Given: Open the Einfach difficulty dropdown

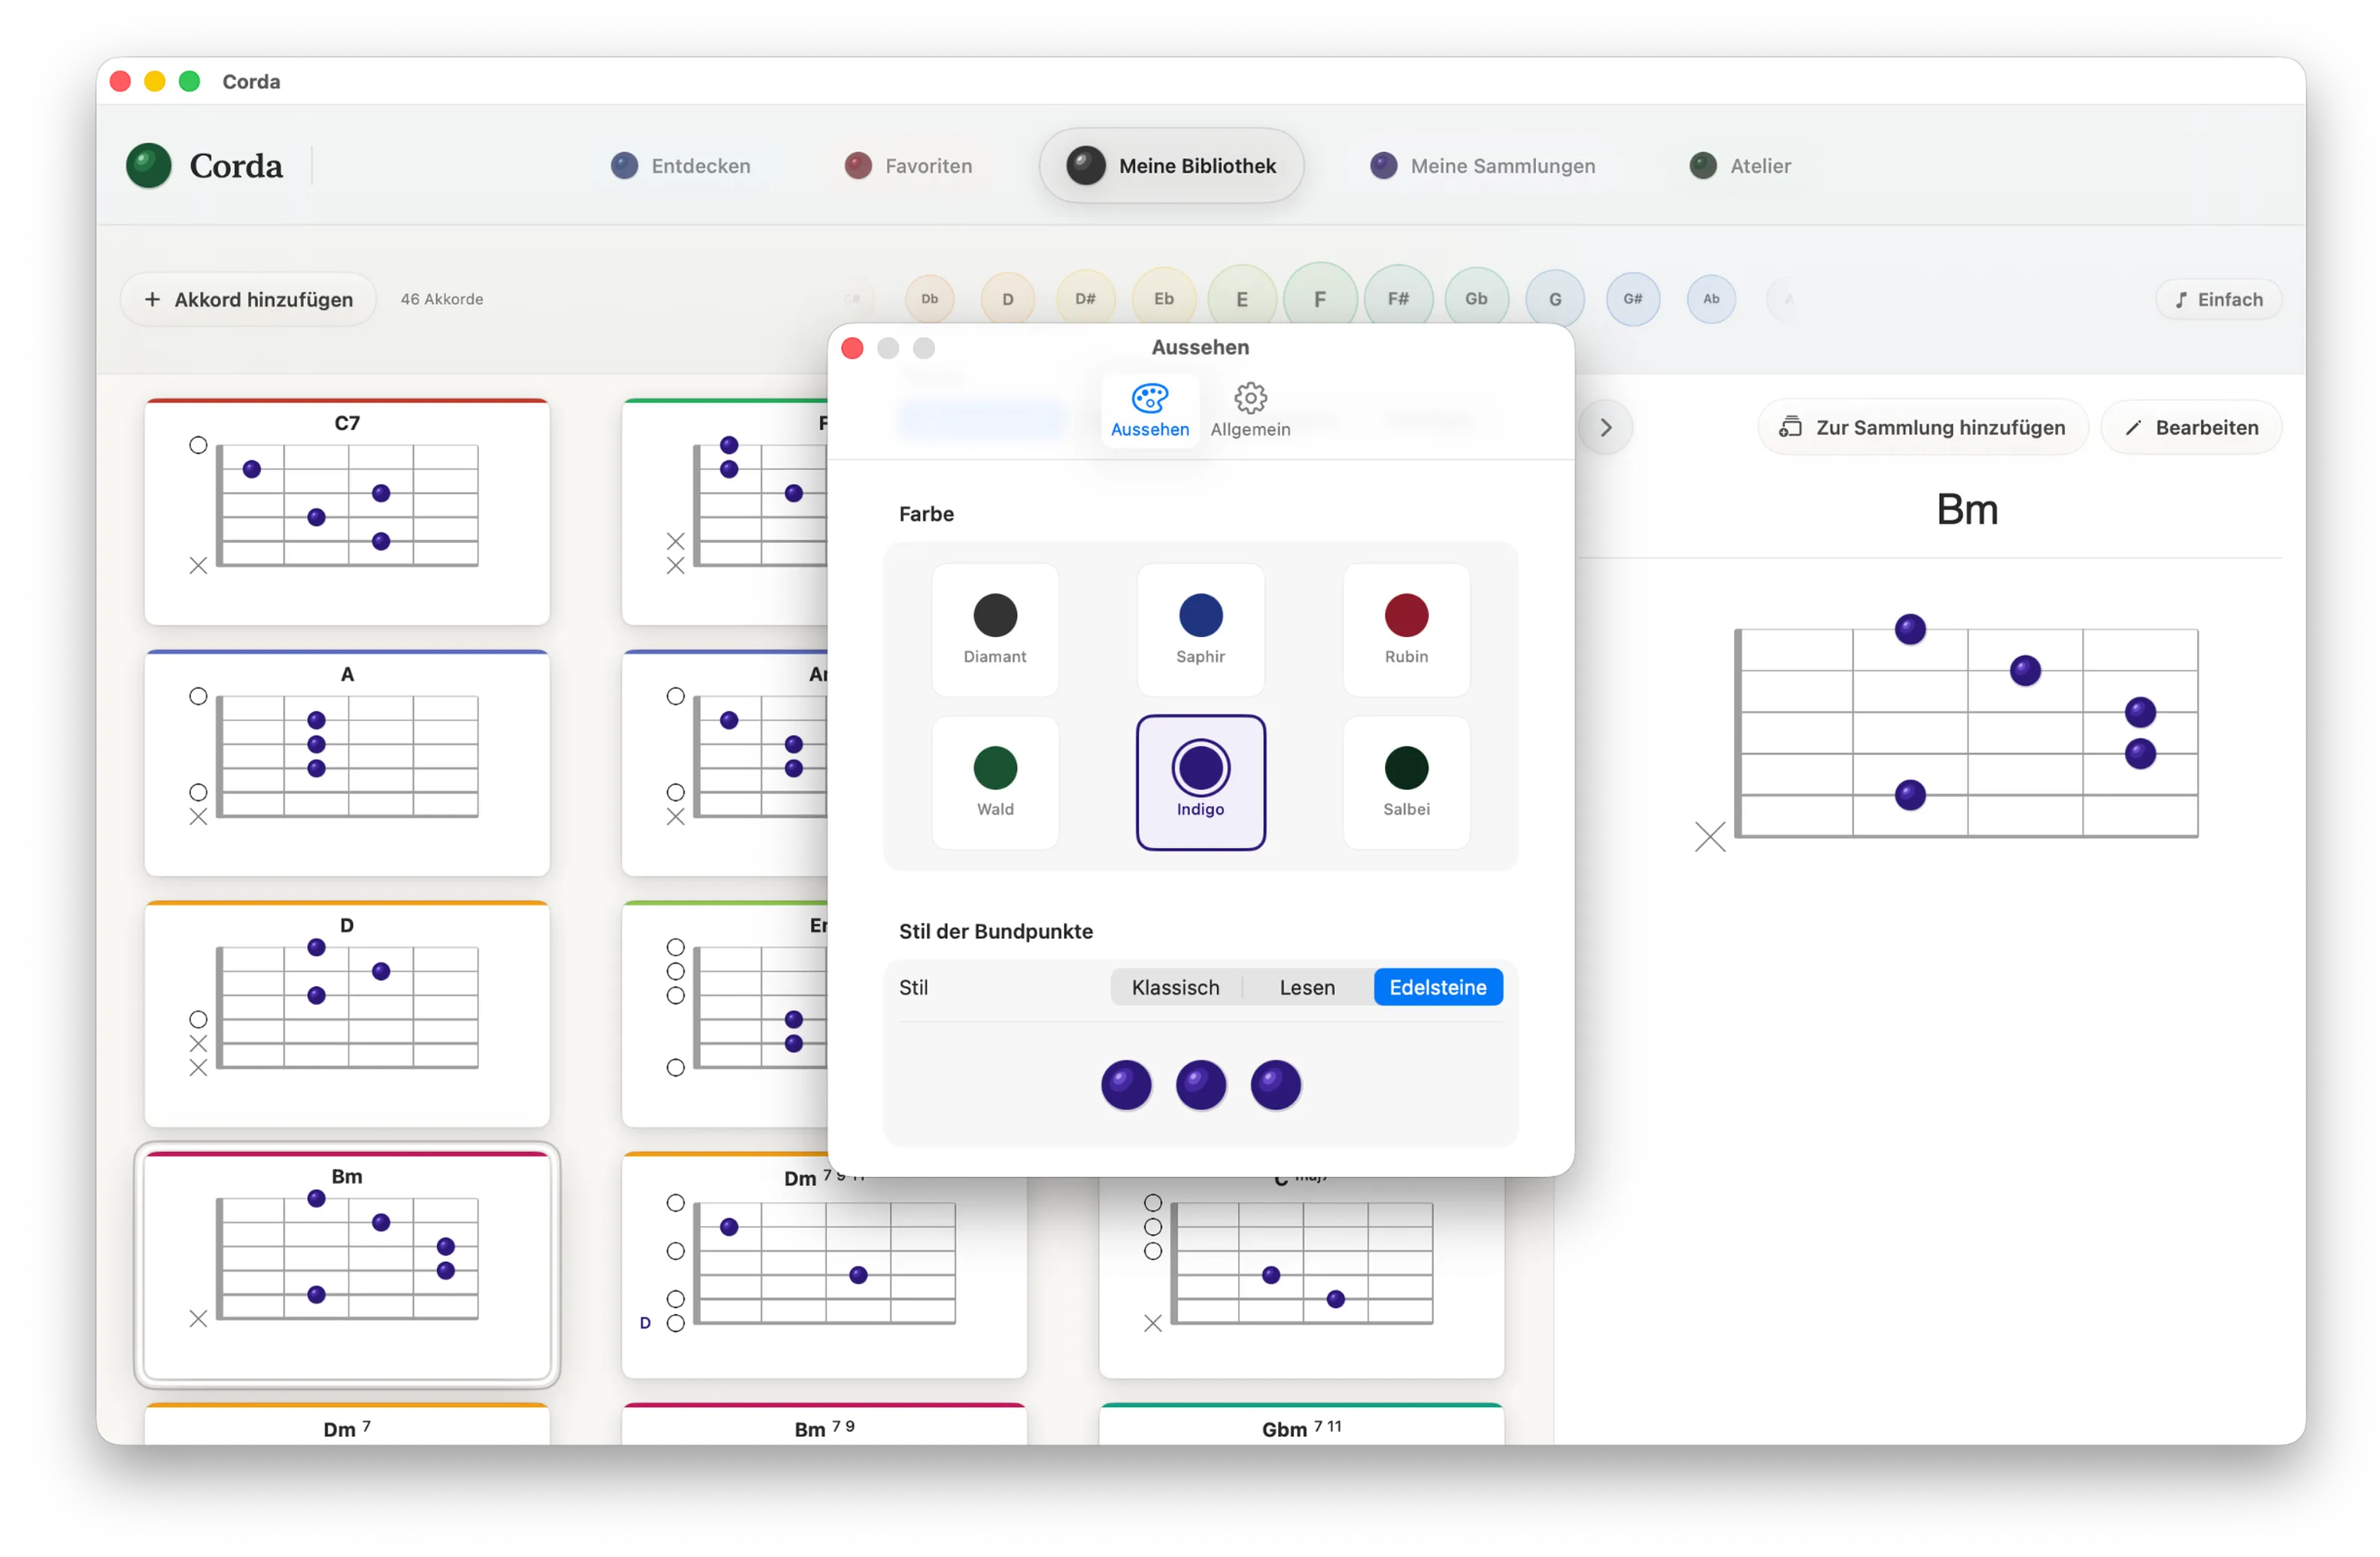Looking at the screenshot, I should pyautogui.click(x=2218, y=299).
